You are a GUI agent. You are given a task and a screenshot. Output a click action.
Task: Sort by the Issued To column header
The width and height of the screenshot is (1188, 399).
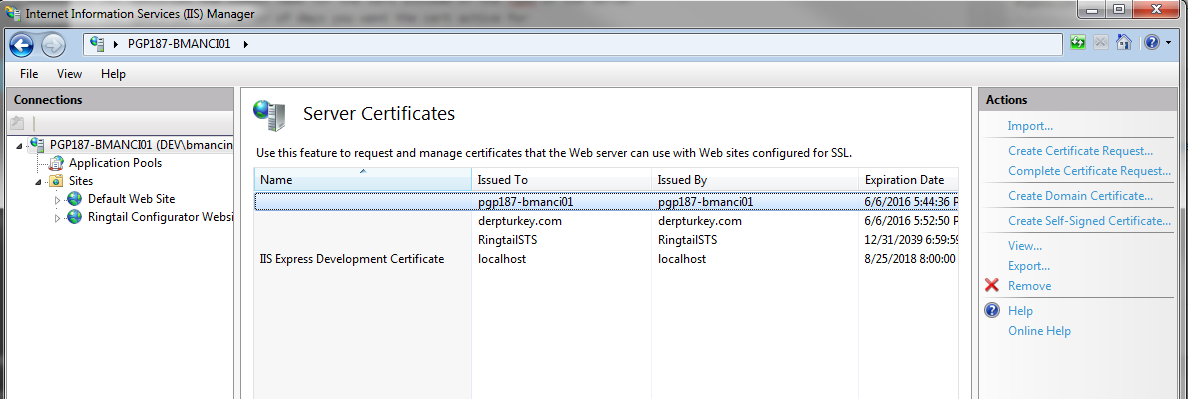561,179
